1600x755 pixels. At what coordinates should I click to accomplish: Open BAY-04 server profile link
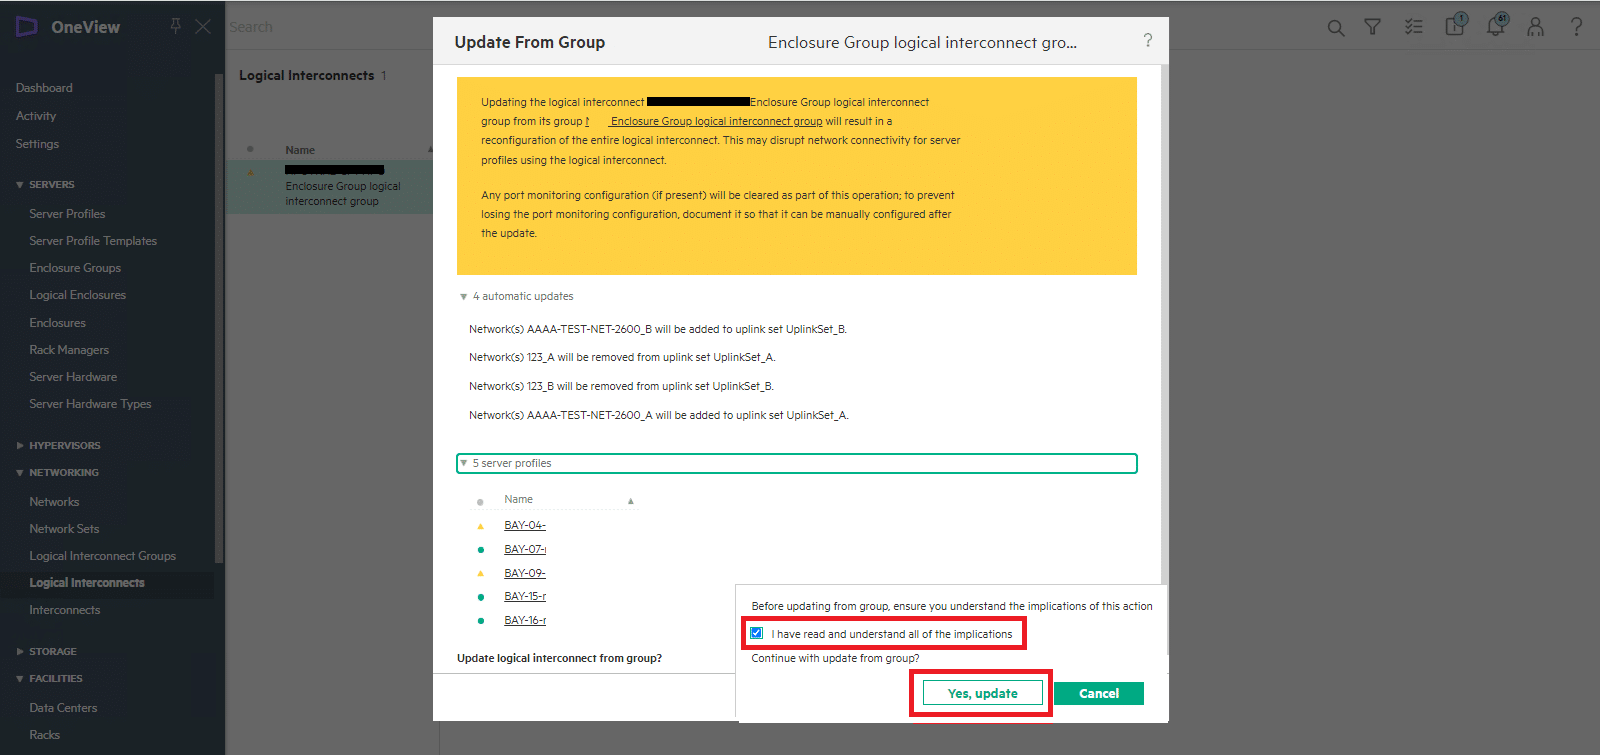point(525,525)
